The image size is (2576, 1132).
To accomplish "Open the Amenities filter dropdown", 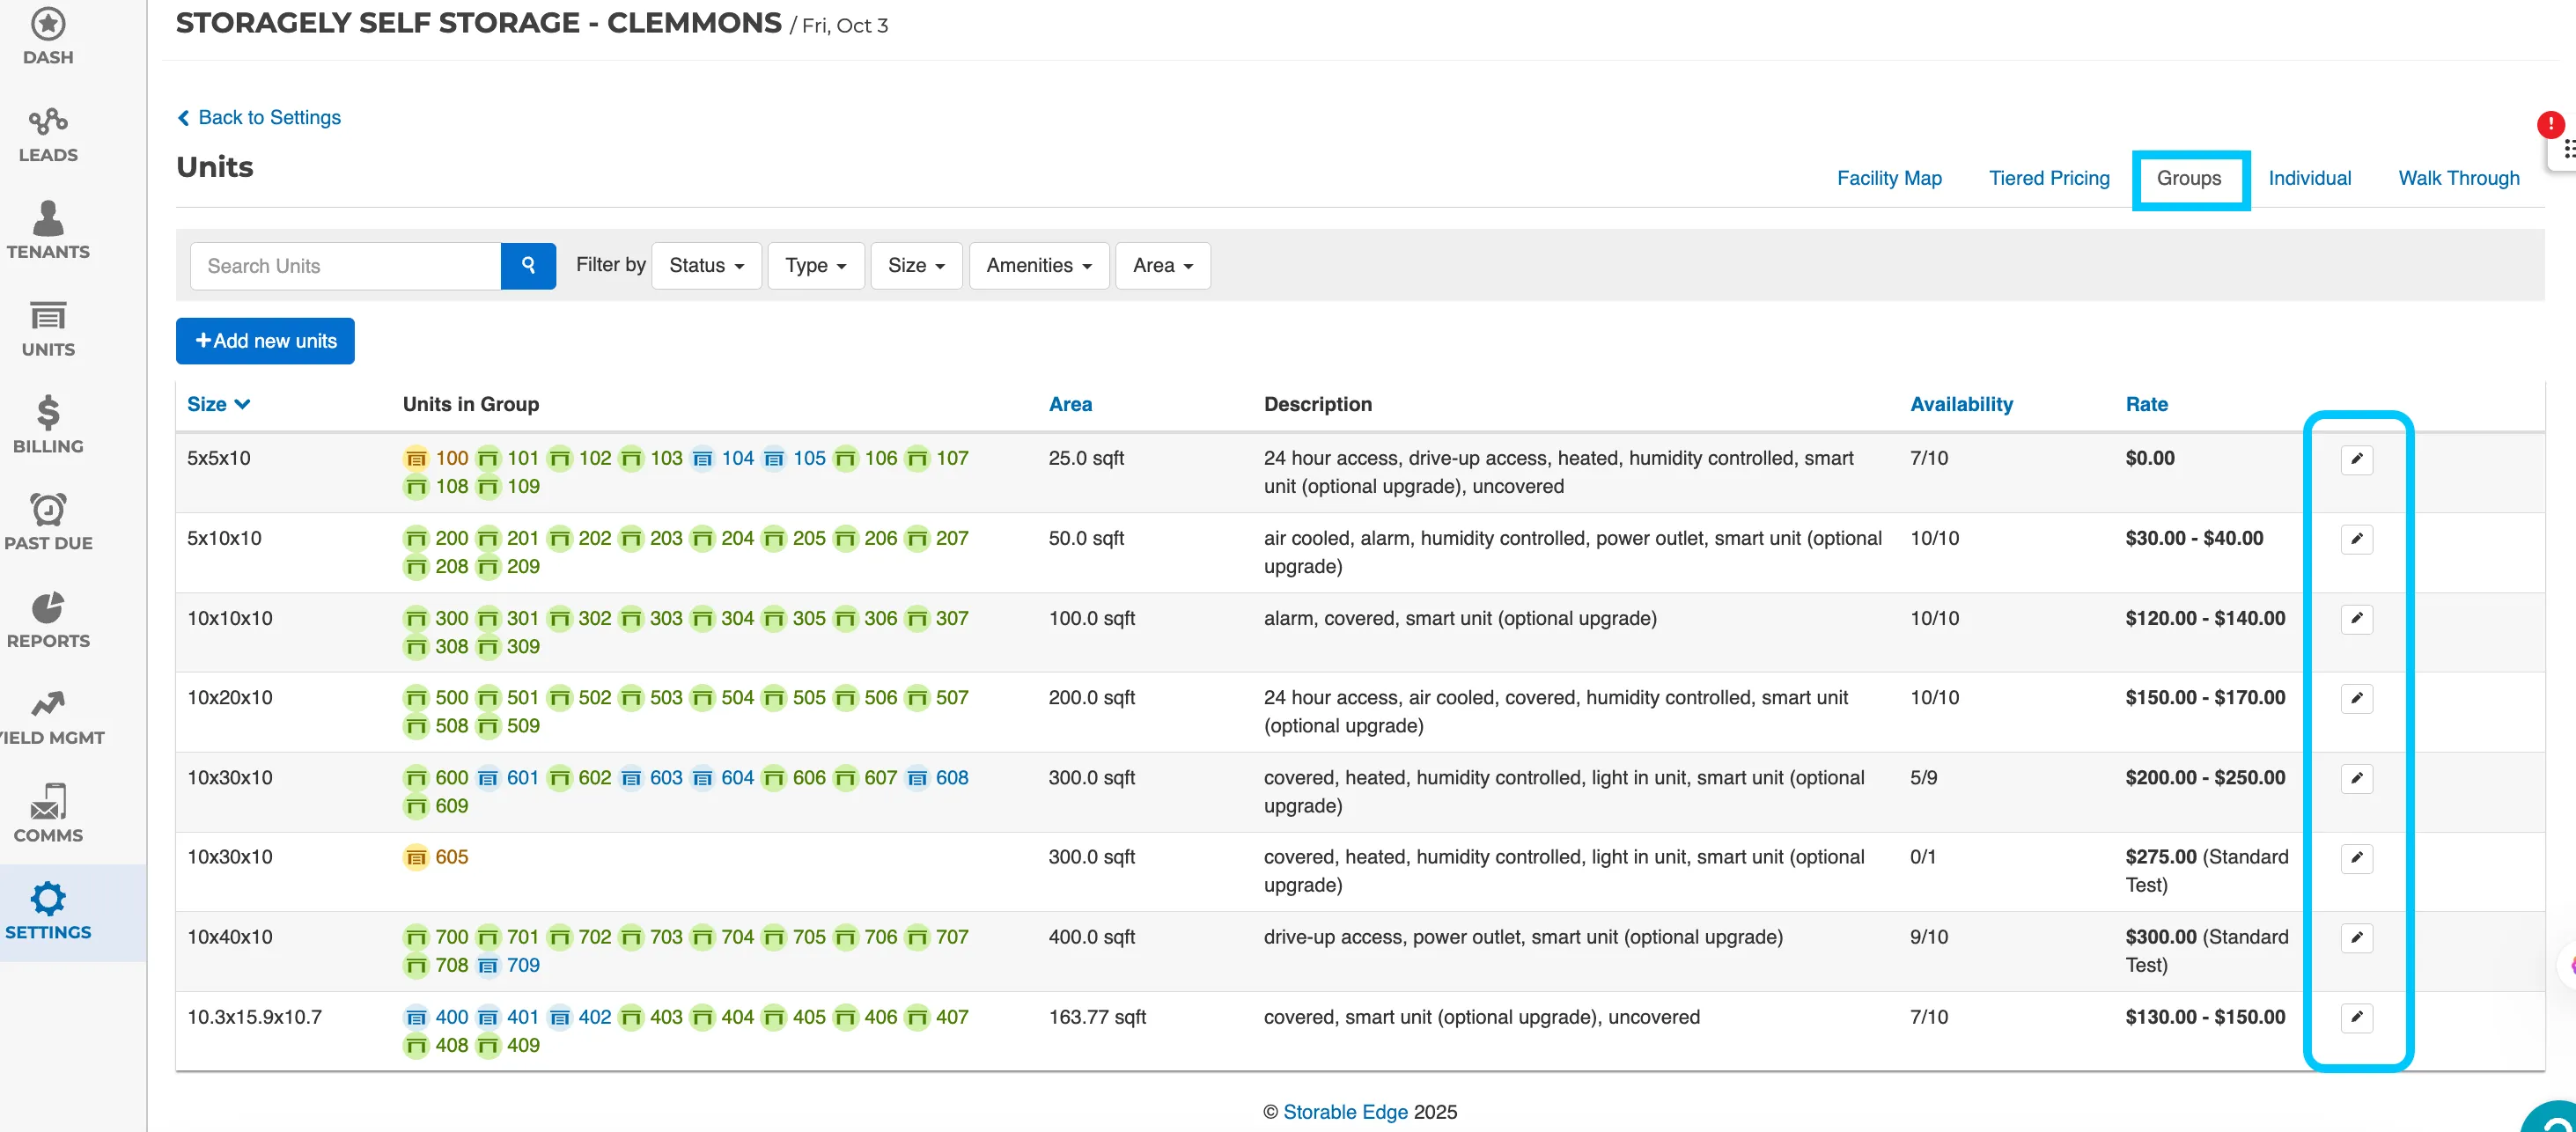I will [1038, 265].
